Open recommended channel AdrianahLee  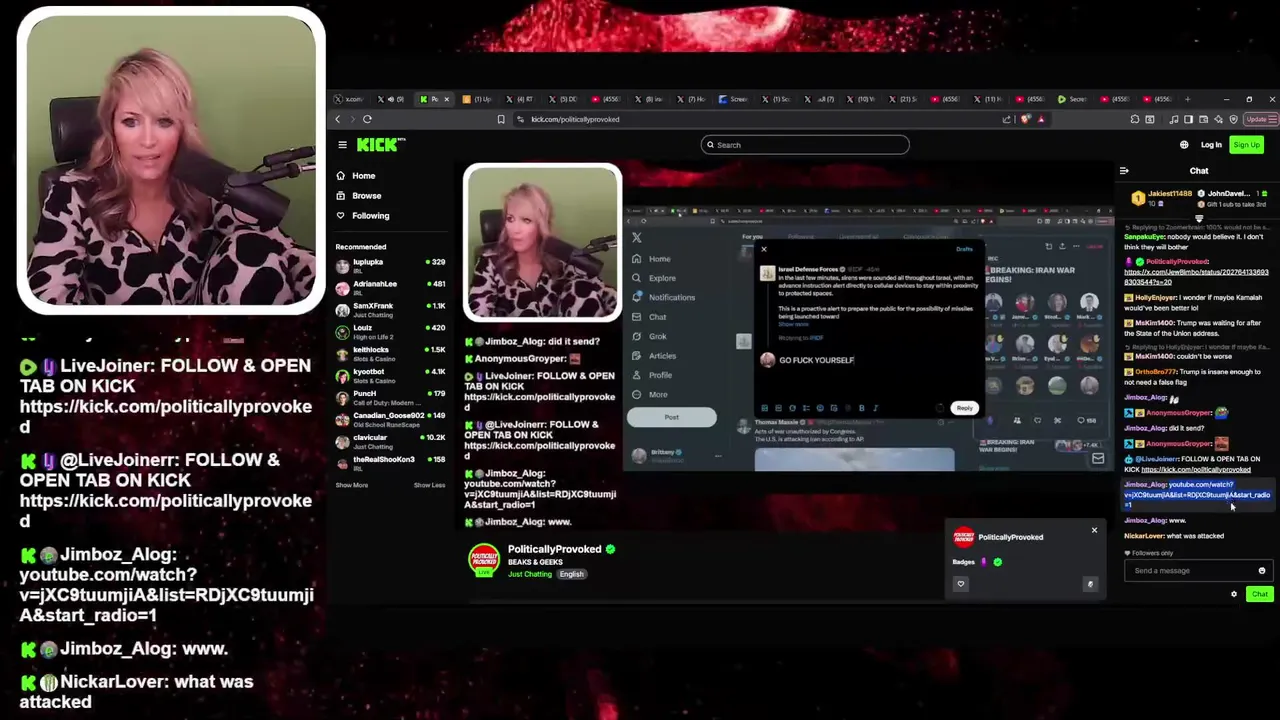[x=390, y=287]
